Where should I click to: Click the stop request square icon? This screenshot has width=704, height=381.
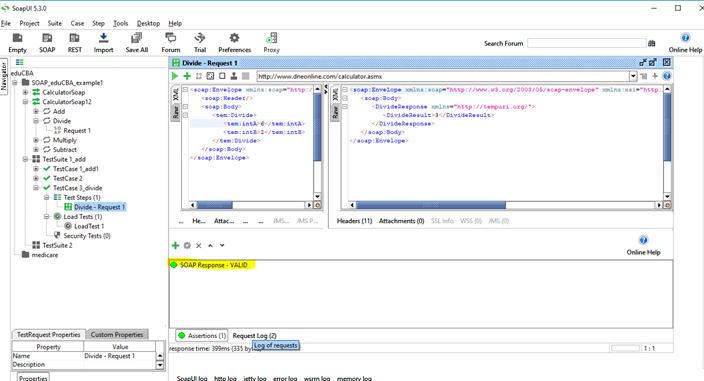tap(246, 76)
